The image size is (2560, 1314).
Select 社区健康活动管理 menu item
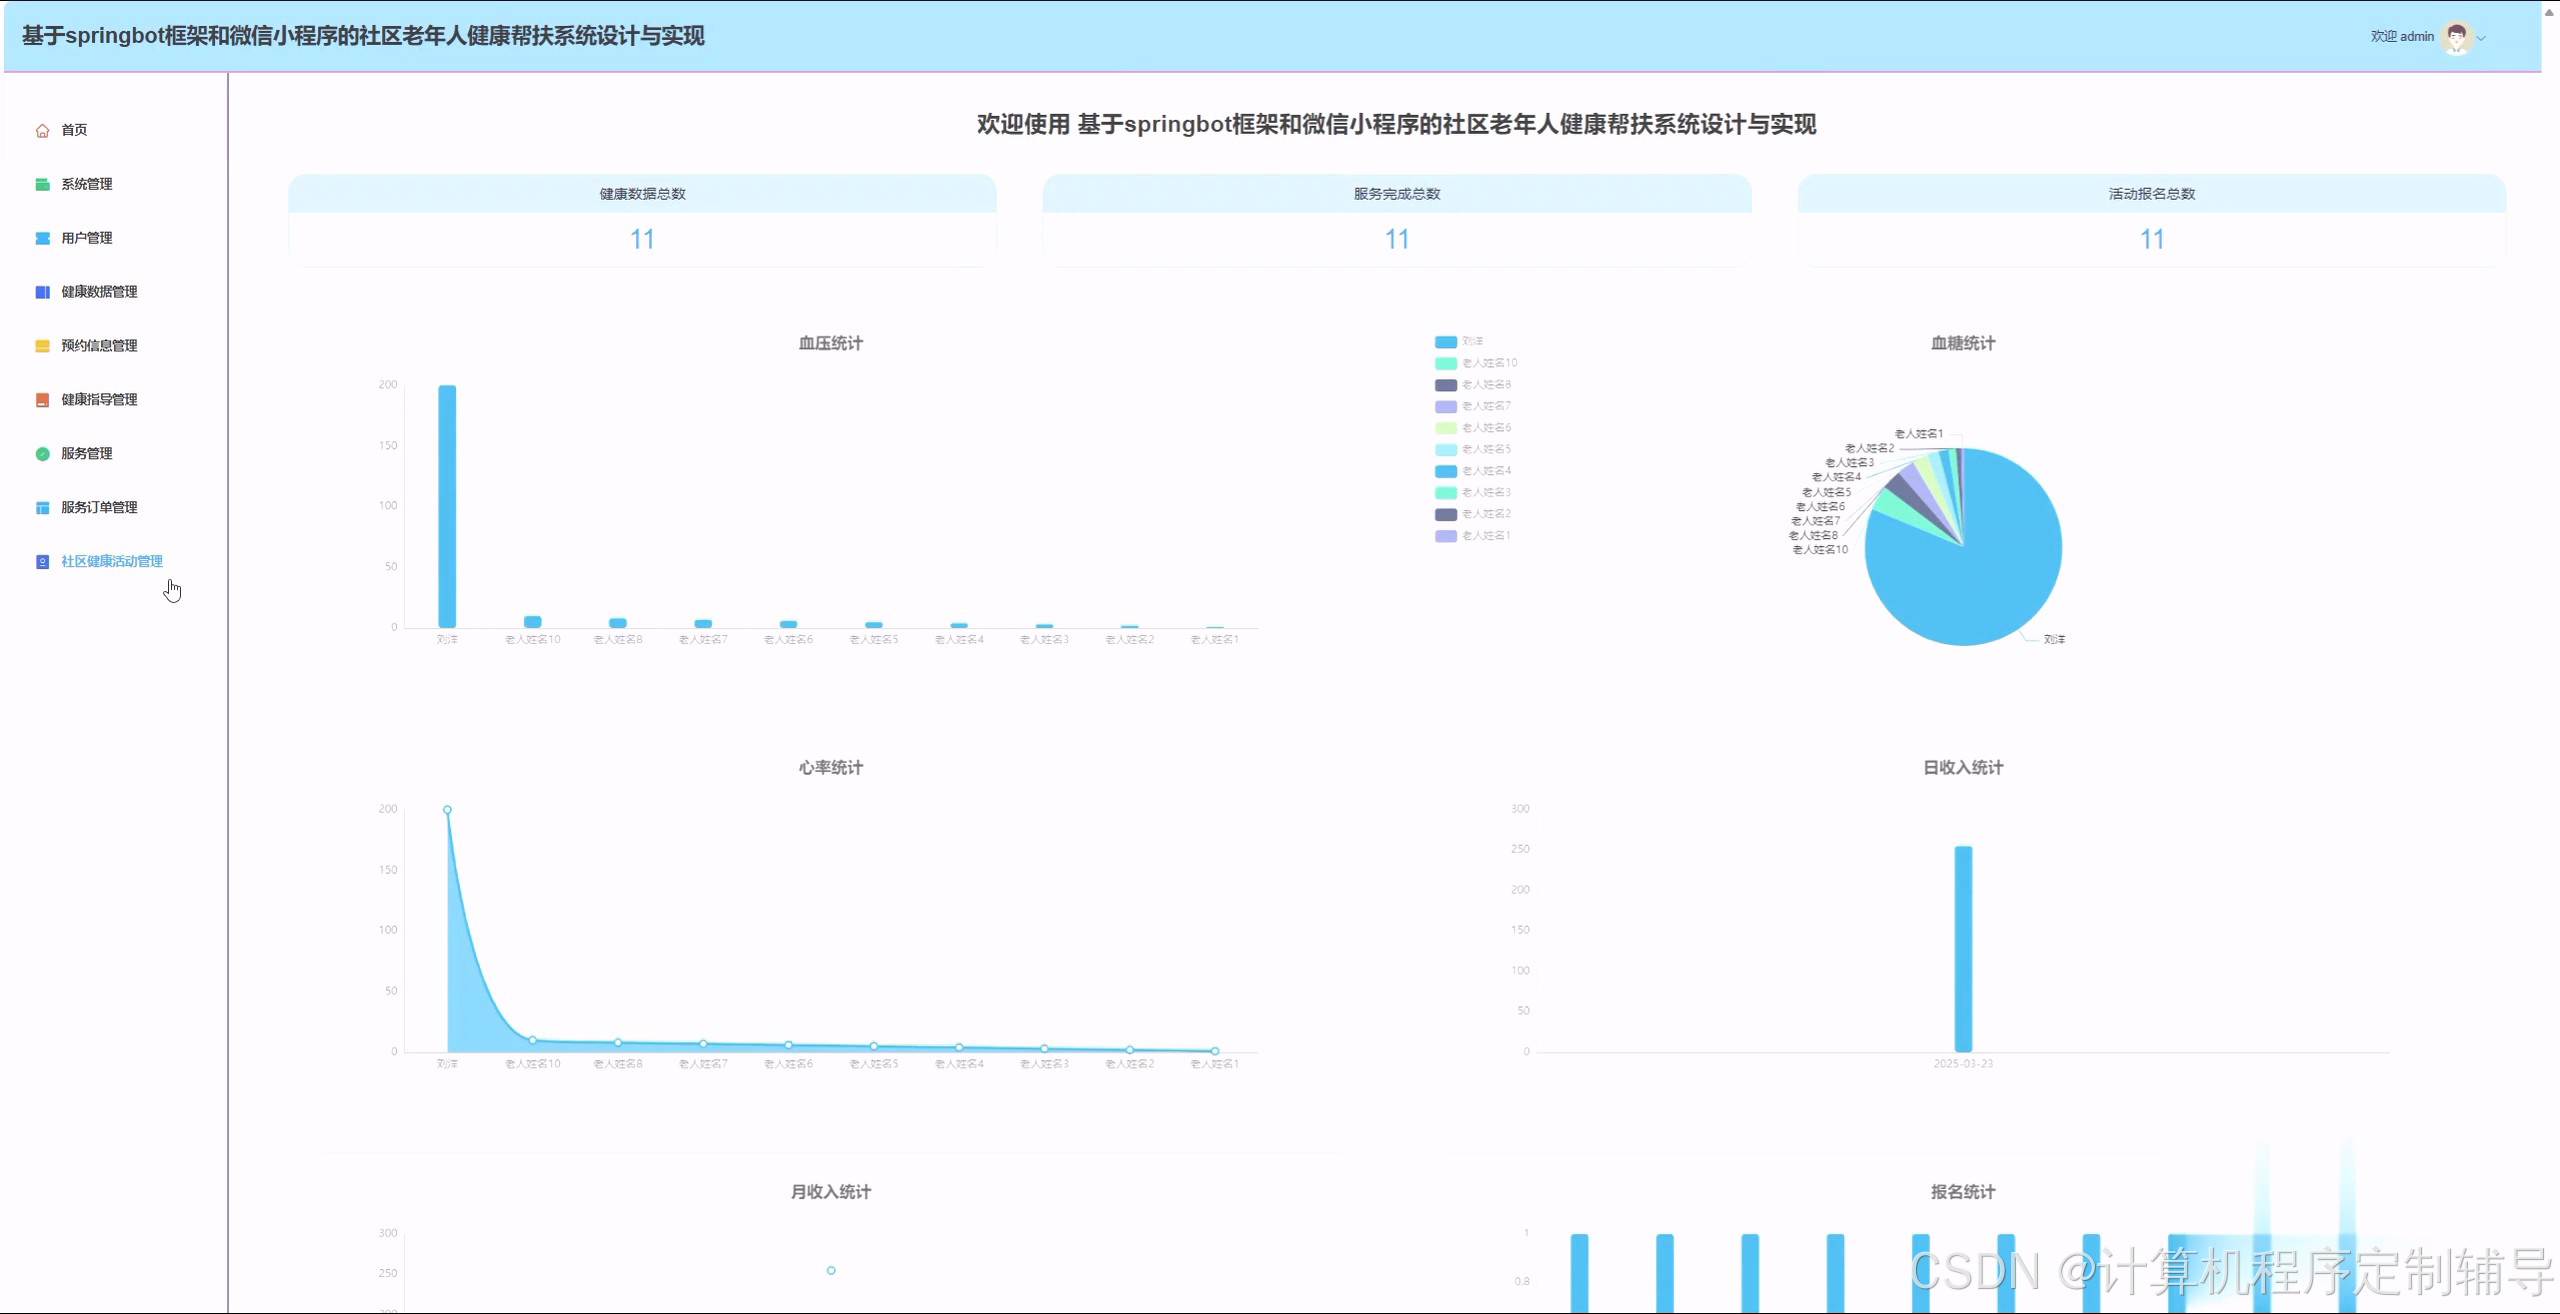click(110, 561)
